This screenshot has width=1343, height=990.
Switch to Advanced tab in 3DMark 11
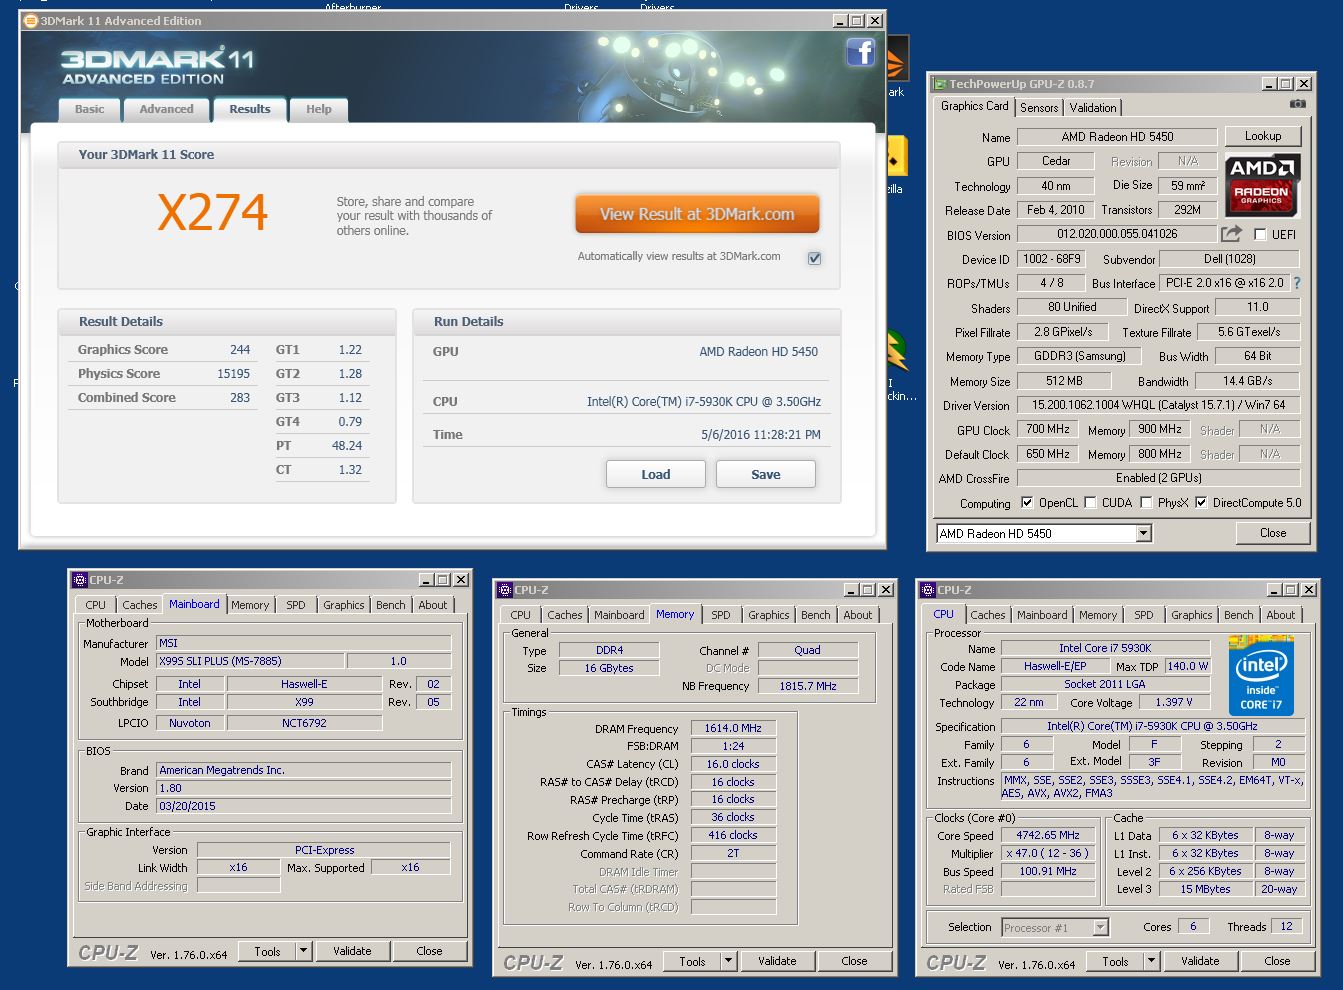click(x=167, y=110)
